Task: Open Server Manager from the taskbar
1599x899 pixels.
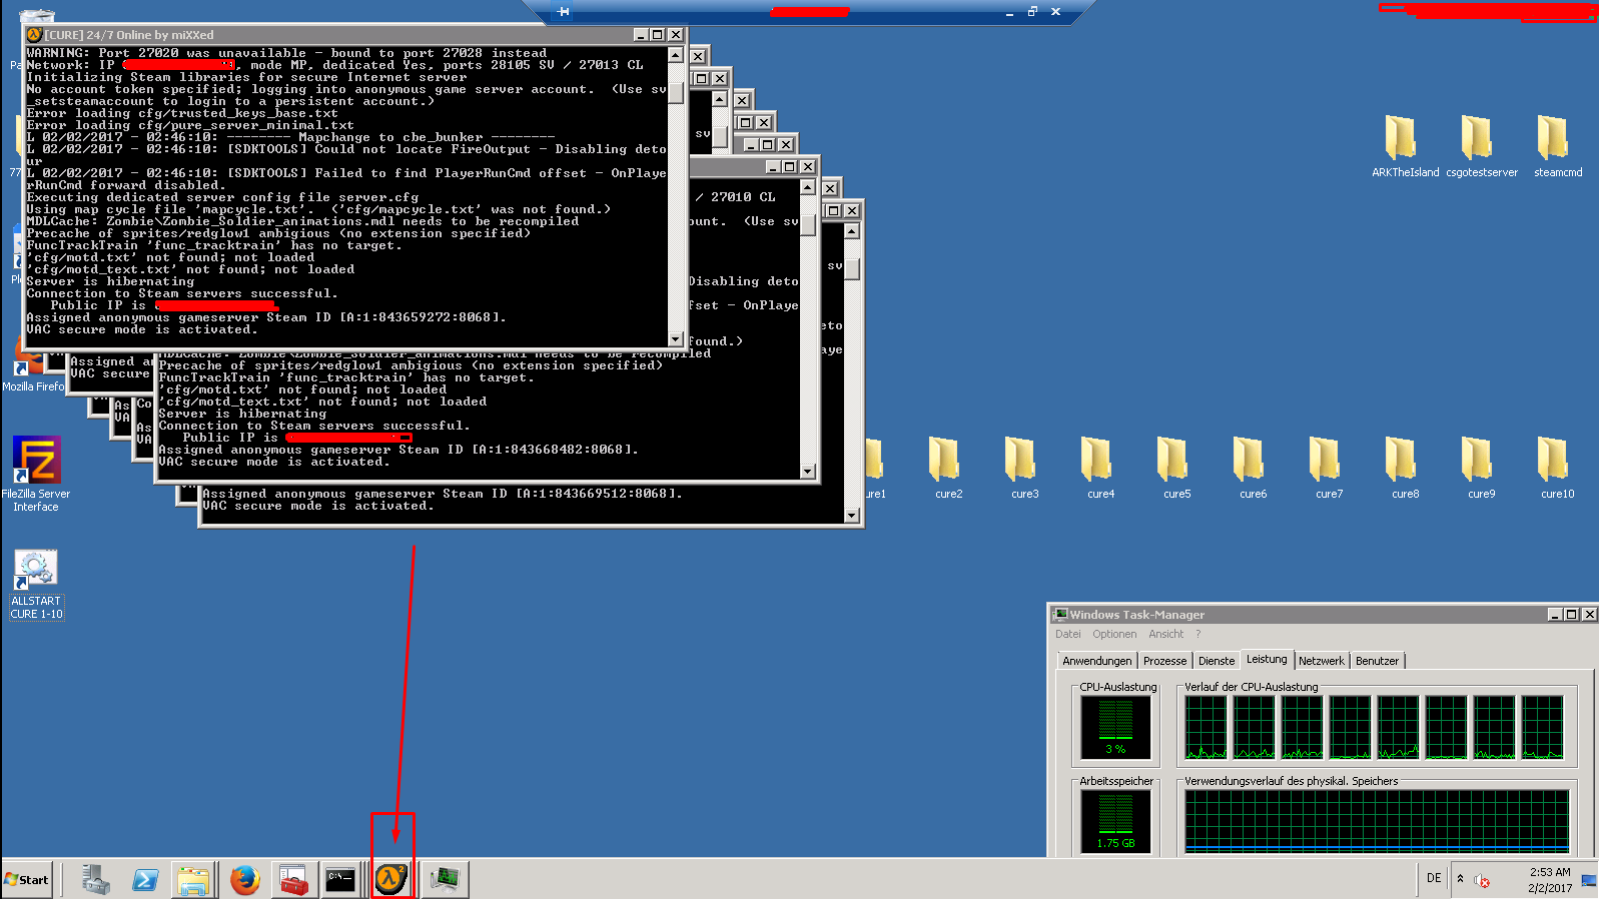Action: 95,879
